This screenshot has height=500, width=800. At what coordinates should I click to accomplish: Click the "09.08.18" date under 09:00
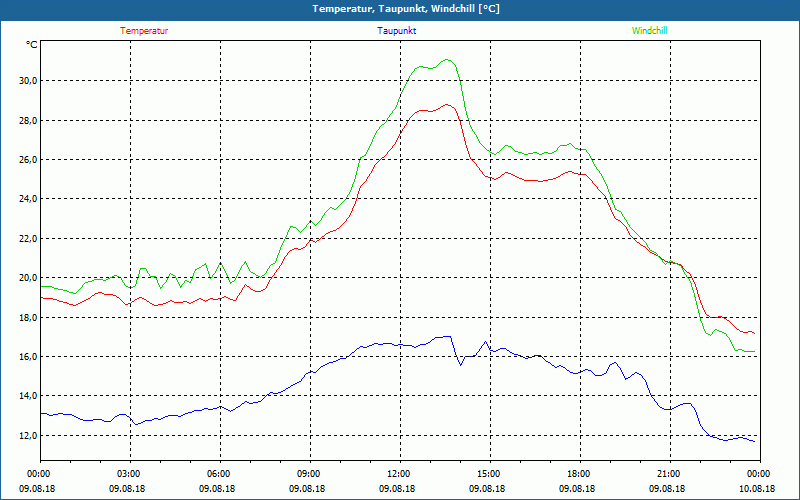pos(307,489)
